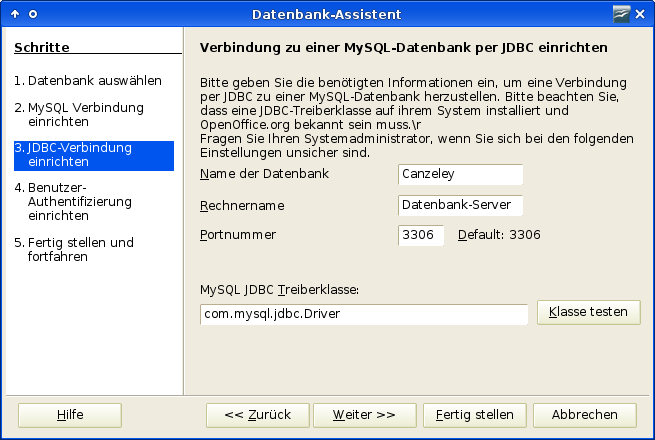Screen dimensions: 655x440
Task: Open Hilfe for the wizard
Action: click(70, 415)
